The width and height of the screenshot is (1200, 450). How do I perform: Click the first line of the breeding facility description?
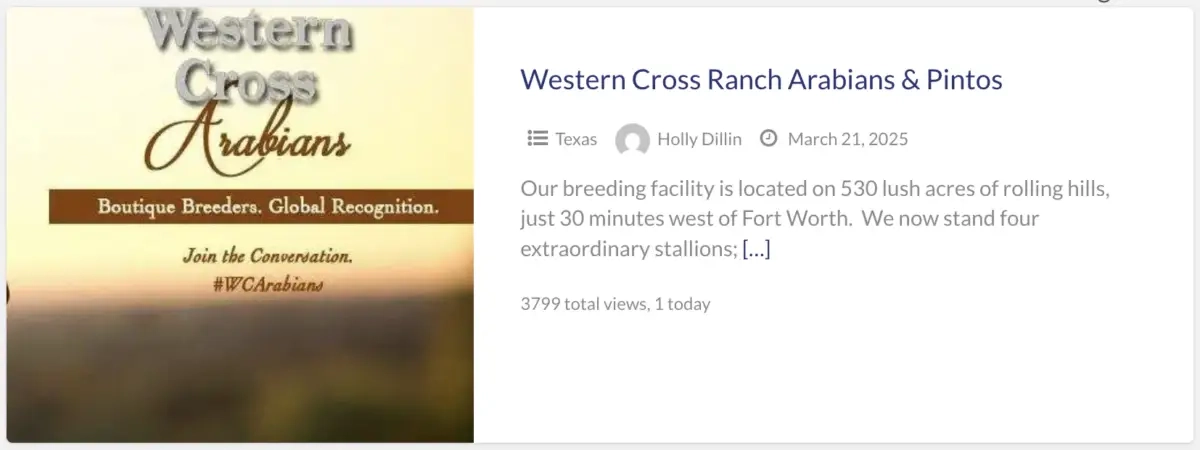[816, 189]
